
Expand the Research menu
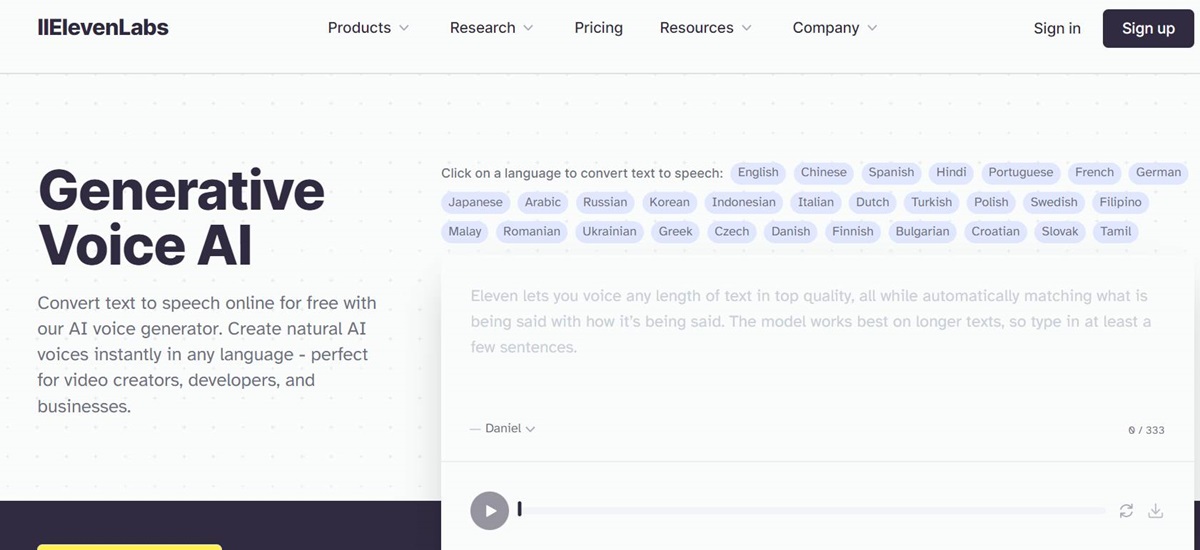(492, 28)
